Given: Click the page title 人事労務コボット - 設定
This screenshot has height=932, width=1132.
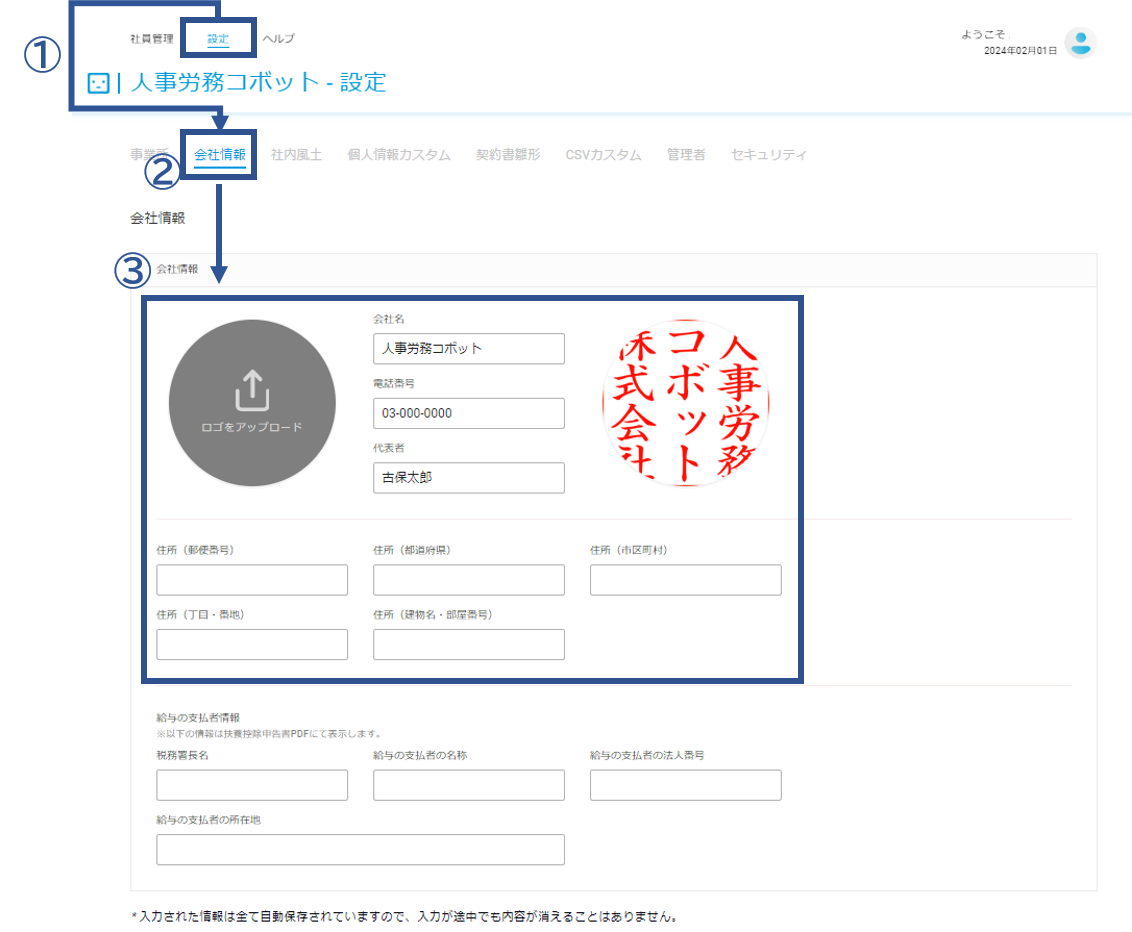Looking at the screenshot, I should click(x=258, y=82).
